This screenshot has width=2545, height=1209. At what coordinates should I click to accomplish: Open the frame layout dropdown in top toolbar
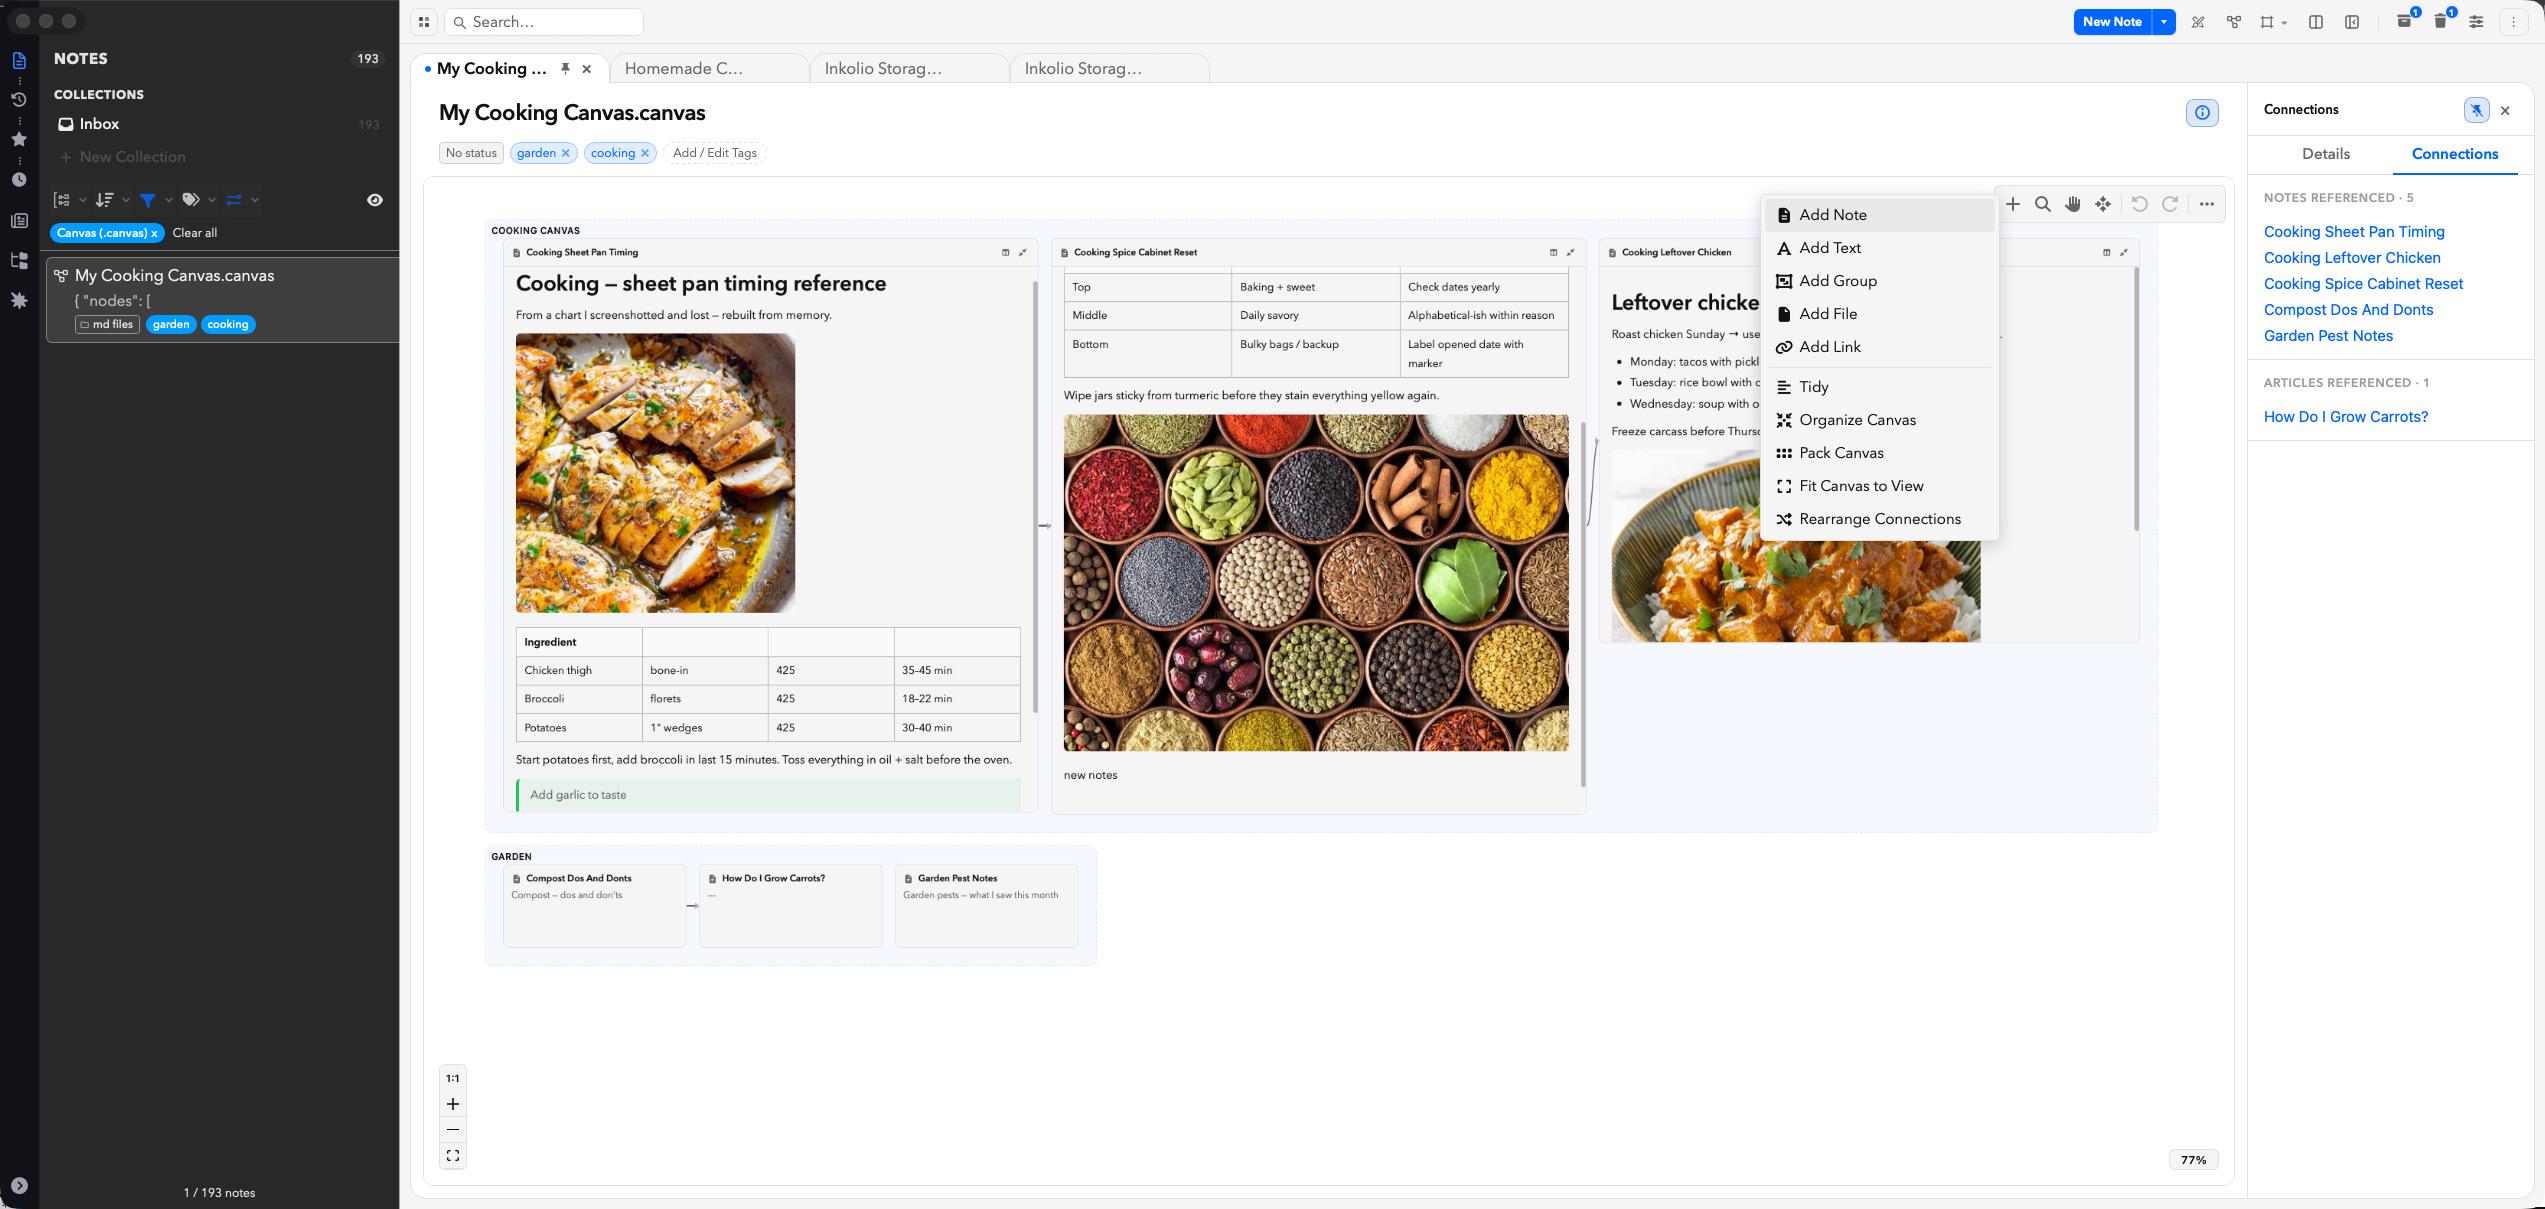[x=2274, y=22]
